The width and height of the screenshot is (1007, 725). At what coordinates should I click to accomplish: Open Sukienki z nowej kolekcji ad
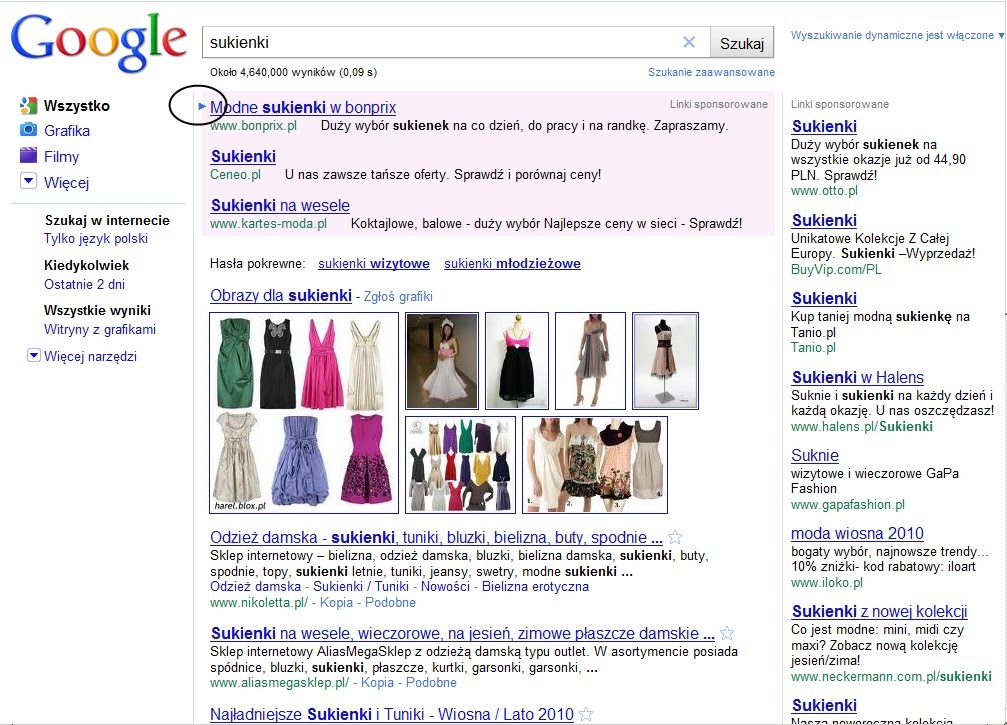pyautogui.click(x=879, y=611)
